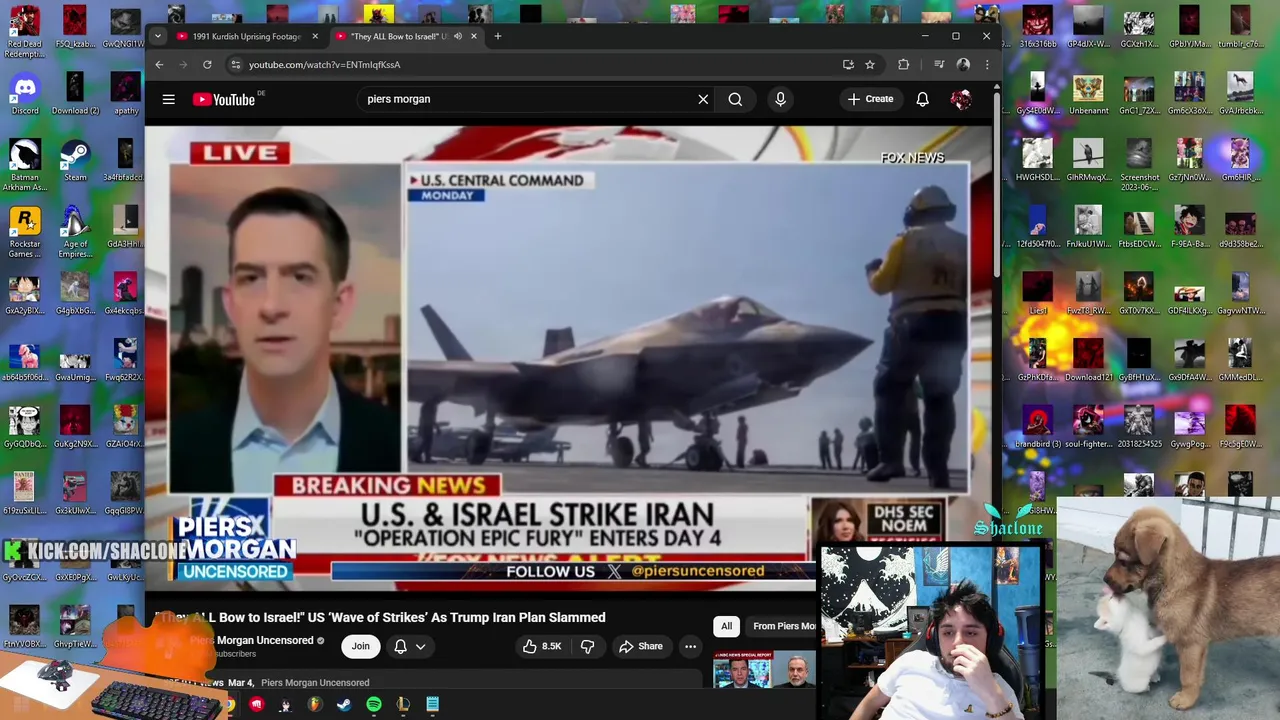This screenshot has height=720, width=1280.
Task: Open the YouTube Create menu
Action: pyautogui.click(x=870, y=99)
